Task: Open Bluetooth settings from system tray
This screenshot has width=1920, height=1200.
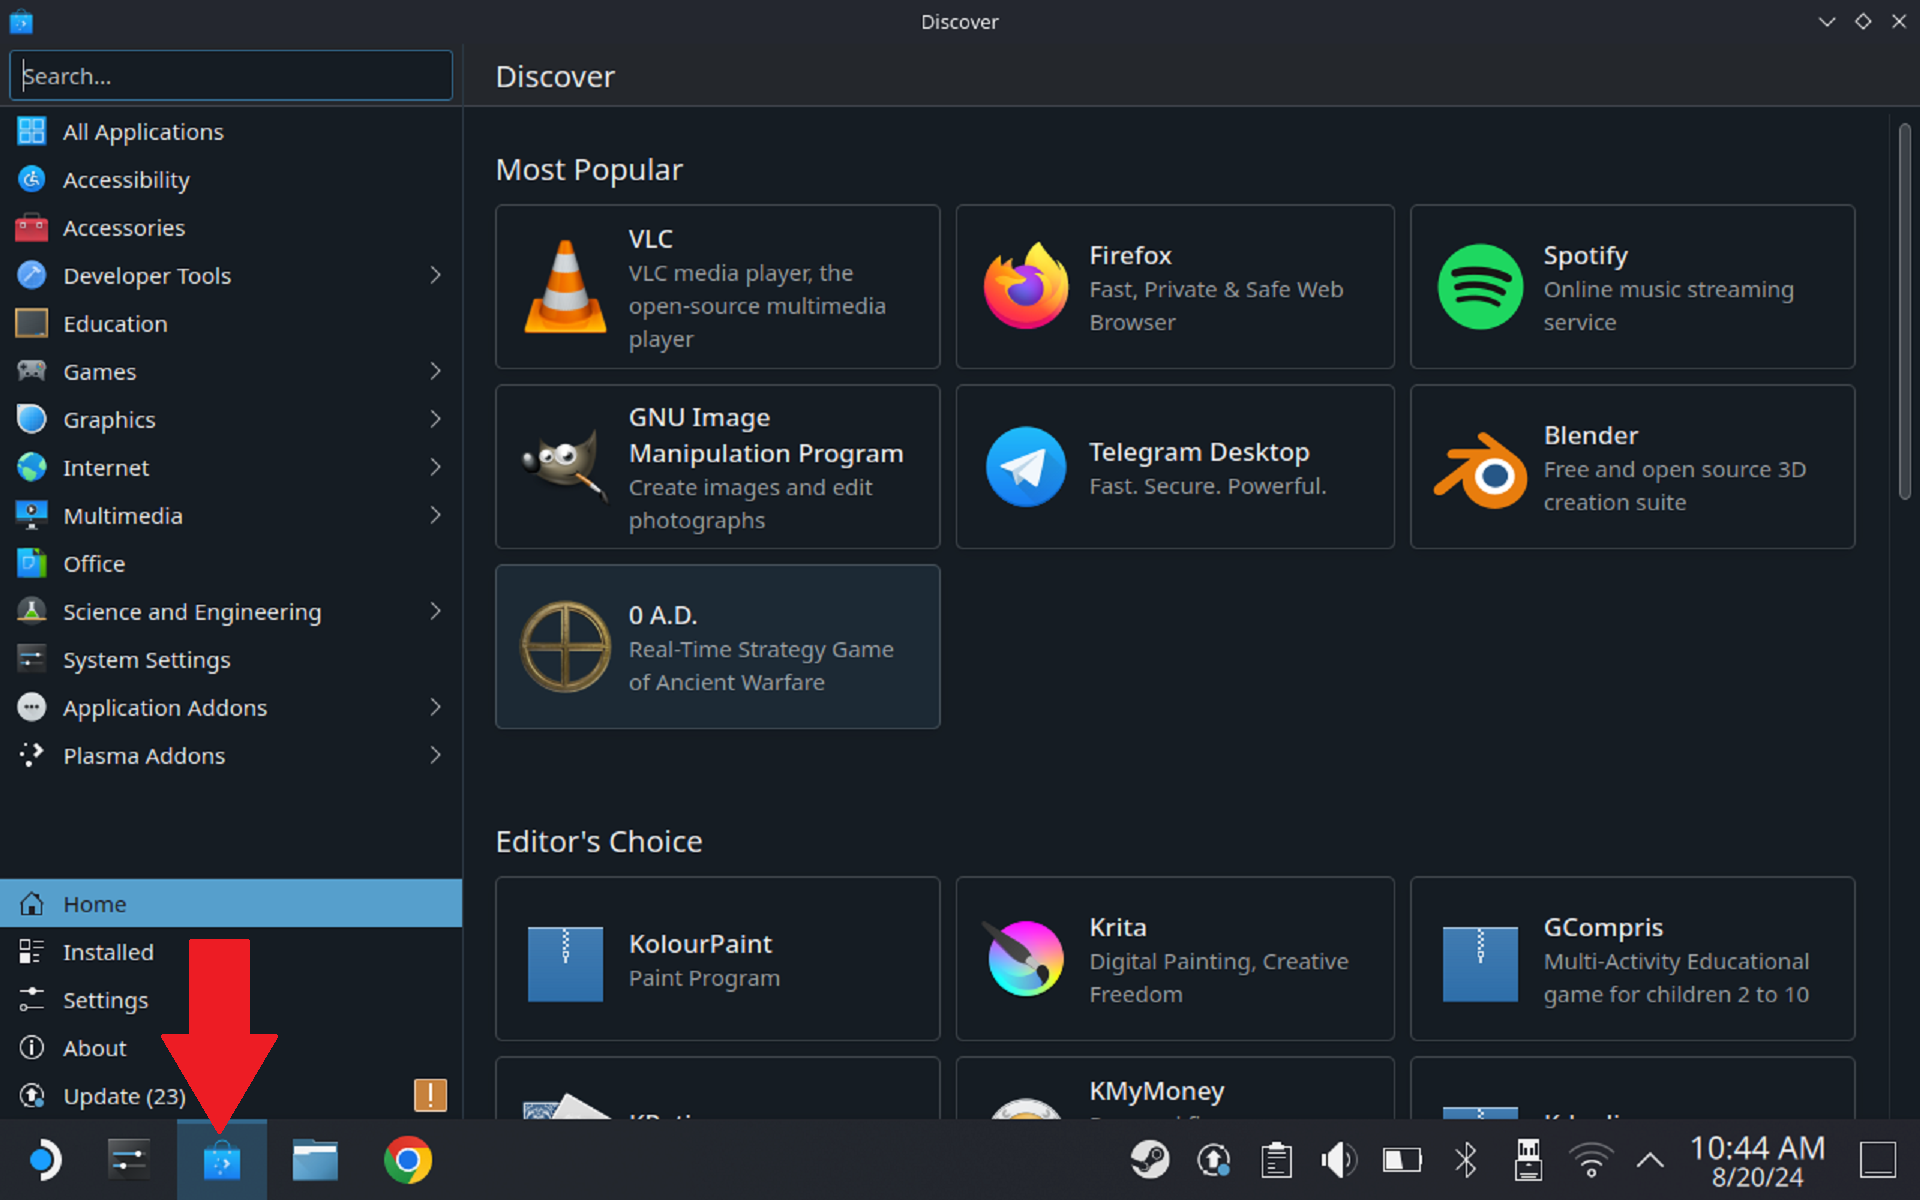Action: tap(1466, 1159)
